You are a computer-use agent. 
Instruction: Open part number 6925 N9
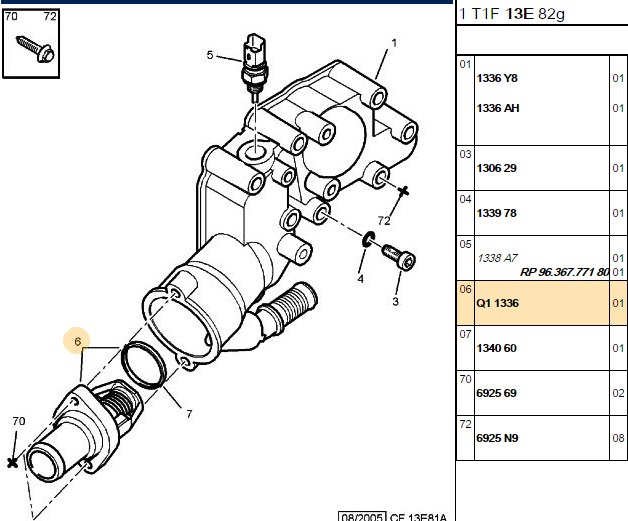pyautogui.click(x=497, y=438)
